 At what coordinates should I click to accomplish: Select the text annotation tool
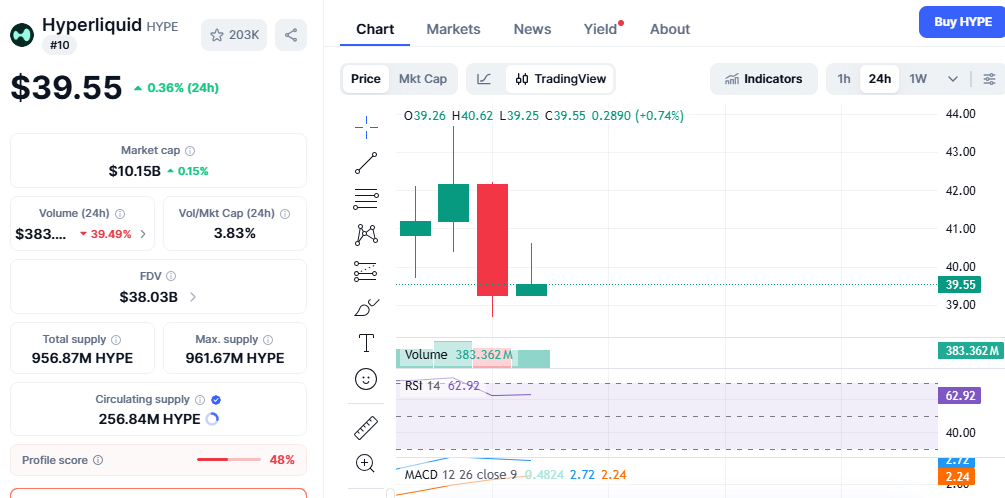pyautogui.click(x=366, y=343)
